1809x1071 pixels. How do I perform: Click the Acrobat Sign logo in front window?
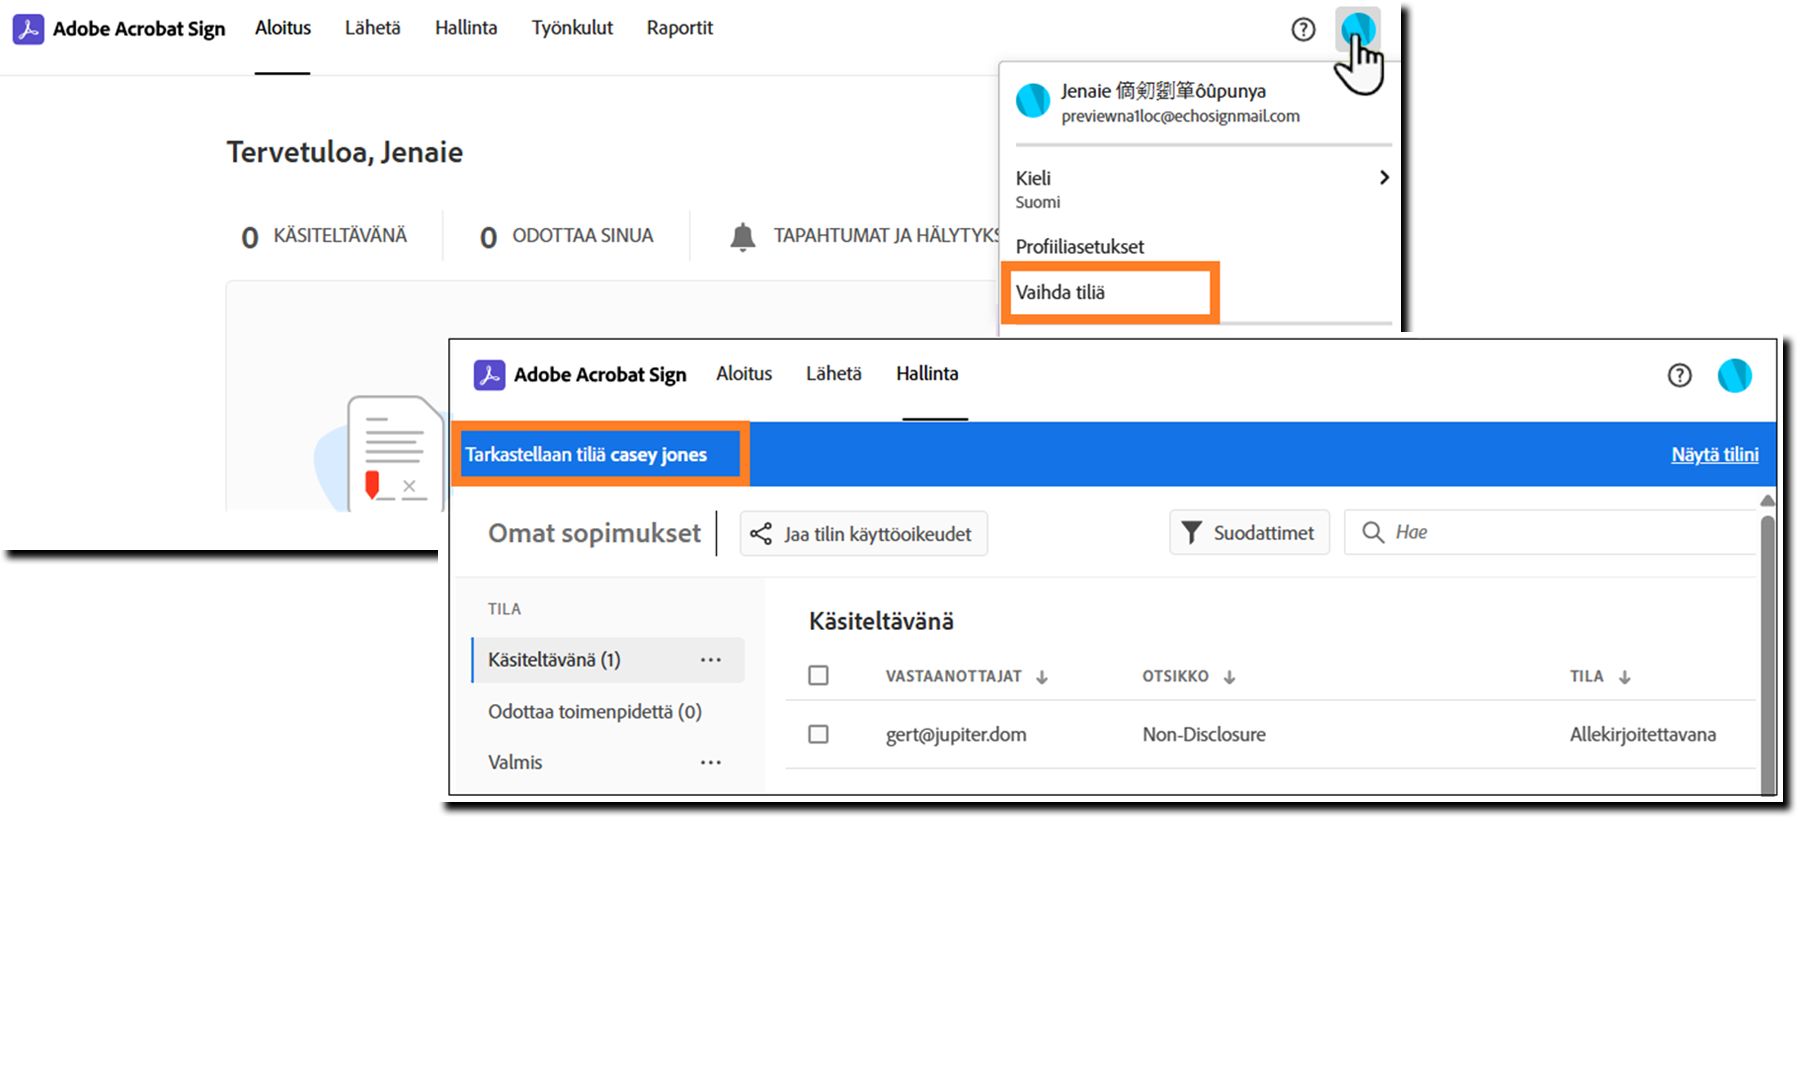[x=489, y=375]
